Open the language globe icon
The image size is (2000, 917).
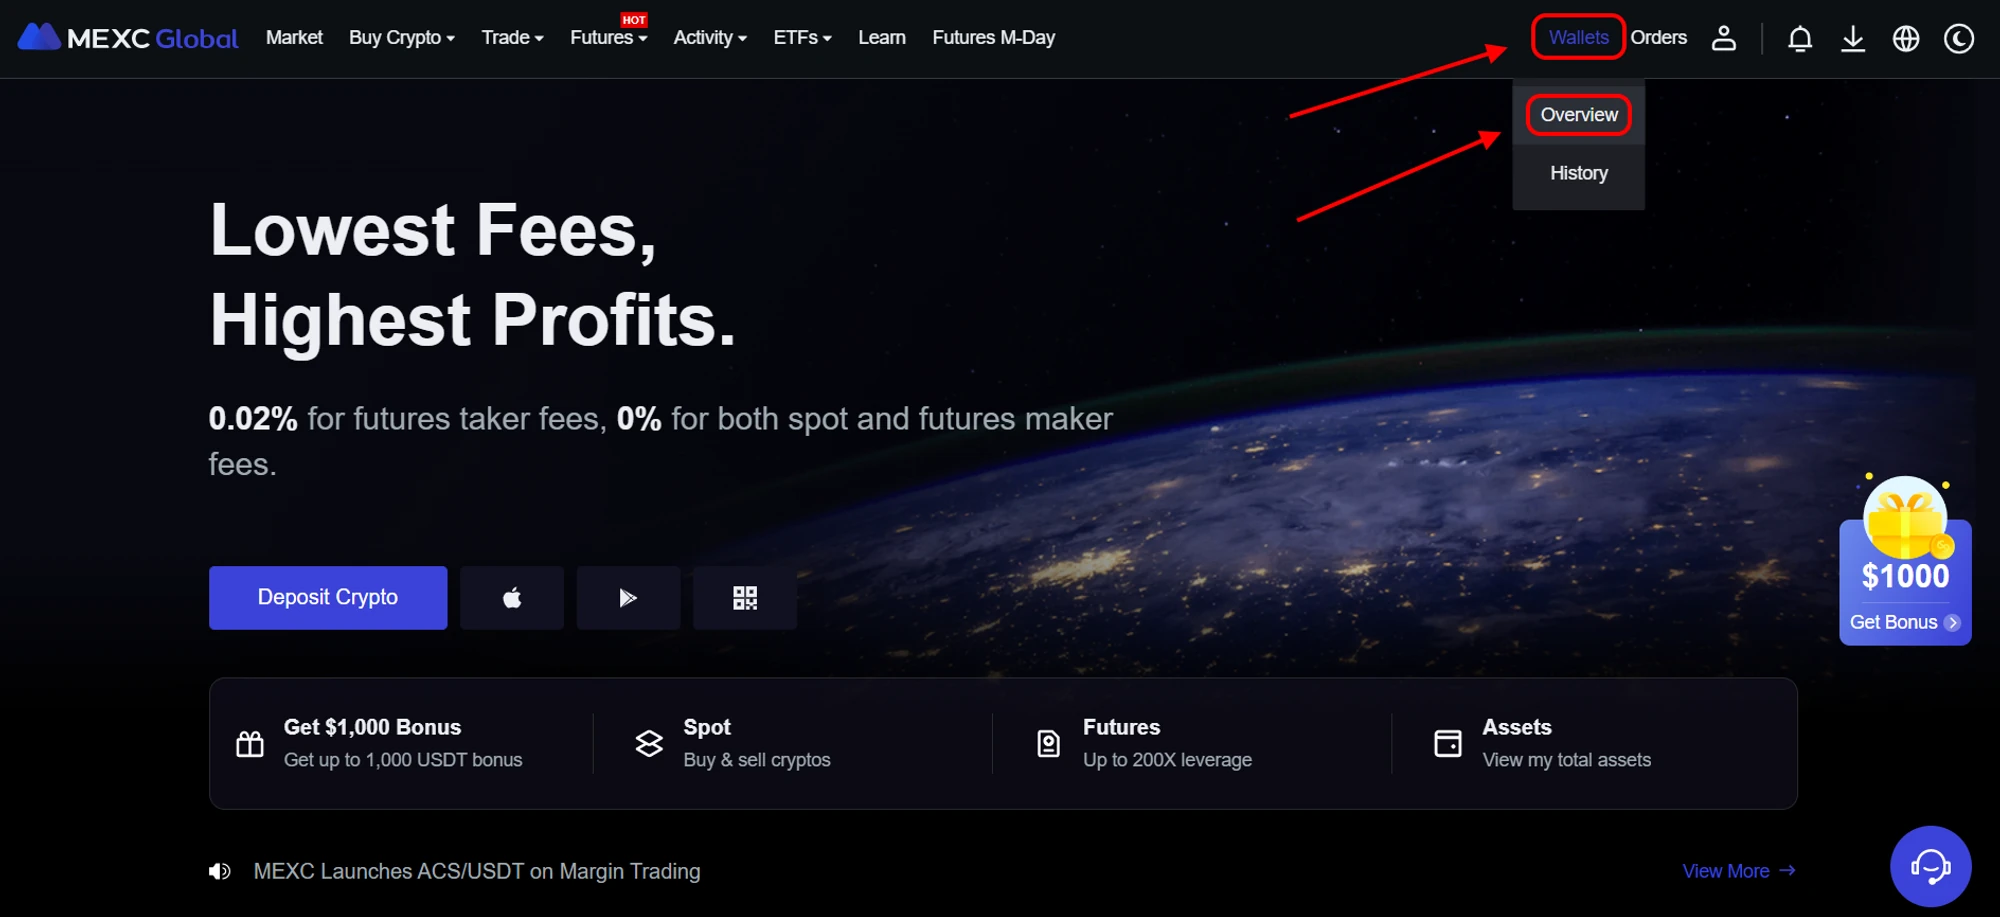1906,38
